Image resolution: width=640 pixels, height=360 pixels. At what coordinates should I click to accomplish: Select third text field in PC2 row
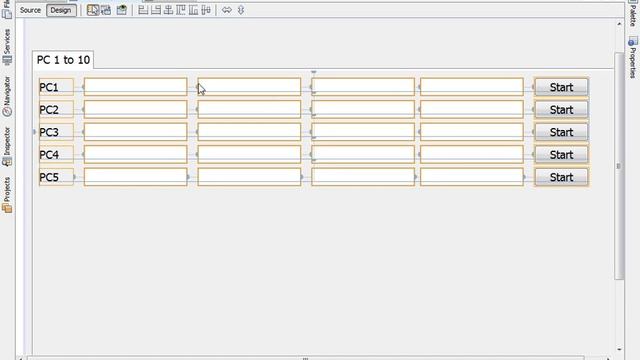click(363, 109)
